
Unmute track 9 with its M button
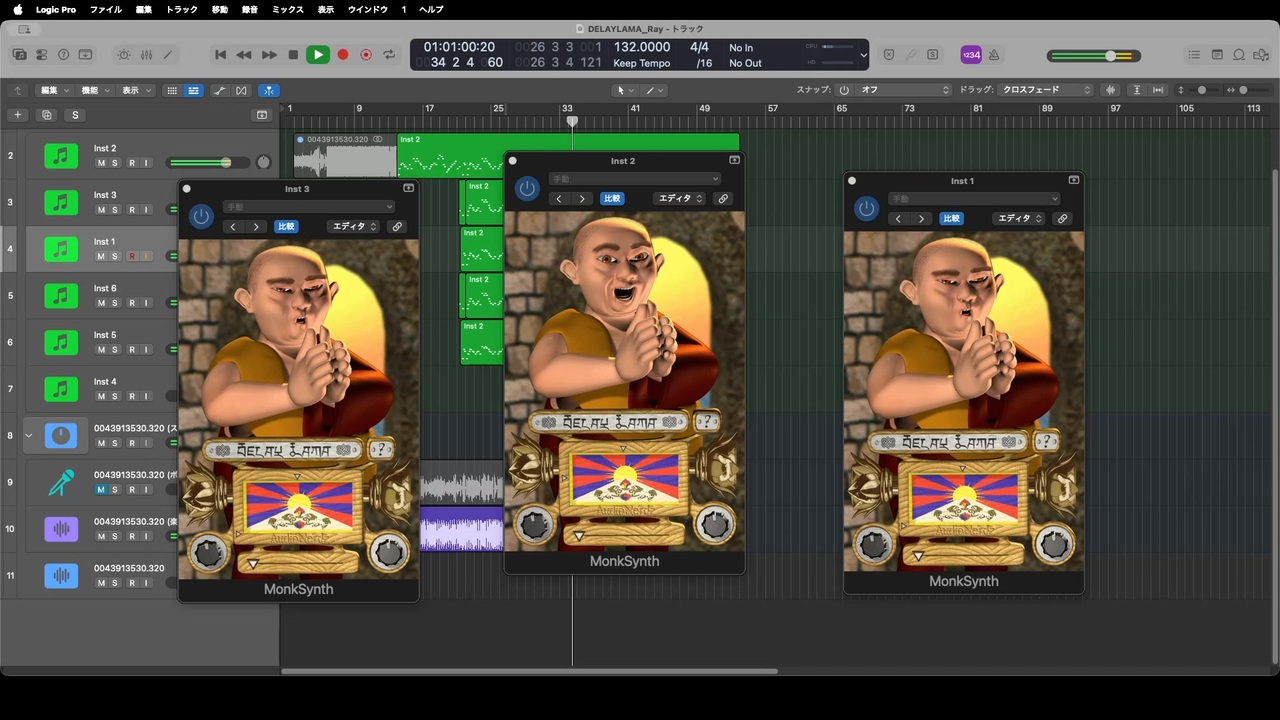tap(101, 490)
